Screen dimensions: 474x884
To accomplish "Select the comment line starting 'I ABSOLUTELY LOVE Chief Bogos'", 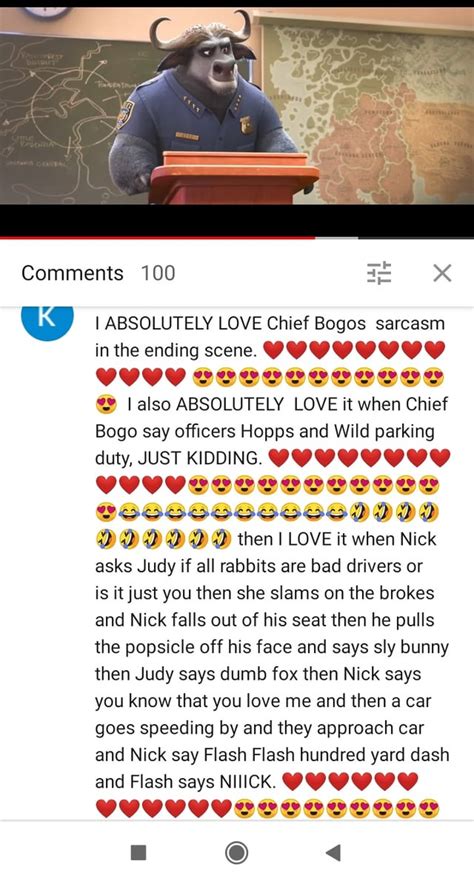I will (270, 324).
